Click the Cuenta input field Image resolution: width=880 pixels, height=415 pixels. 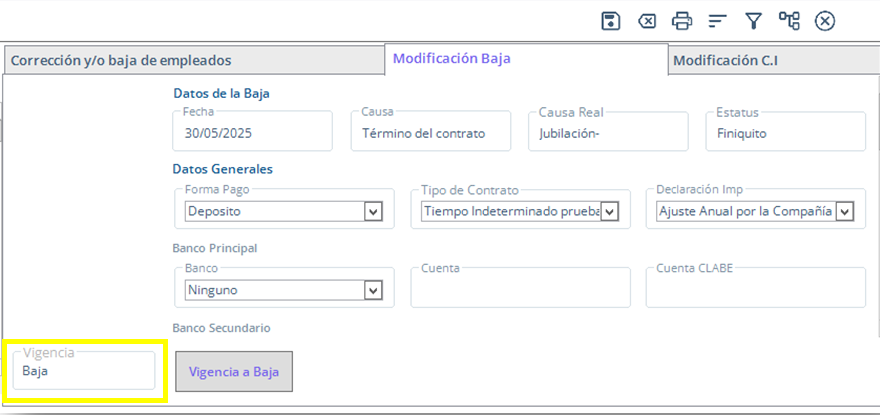[x=520, y=290]
